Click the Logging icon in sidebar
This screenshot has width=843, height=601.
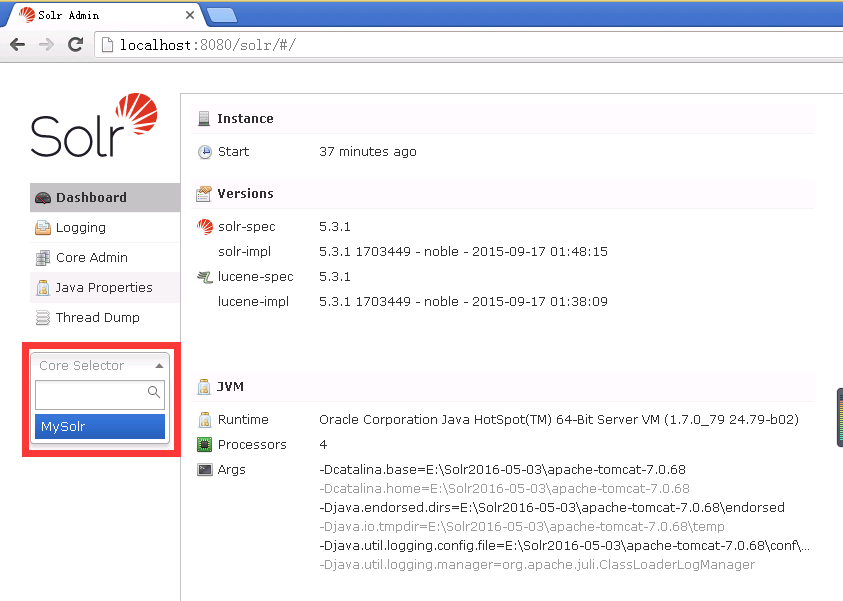(43, 228)
